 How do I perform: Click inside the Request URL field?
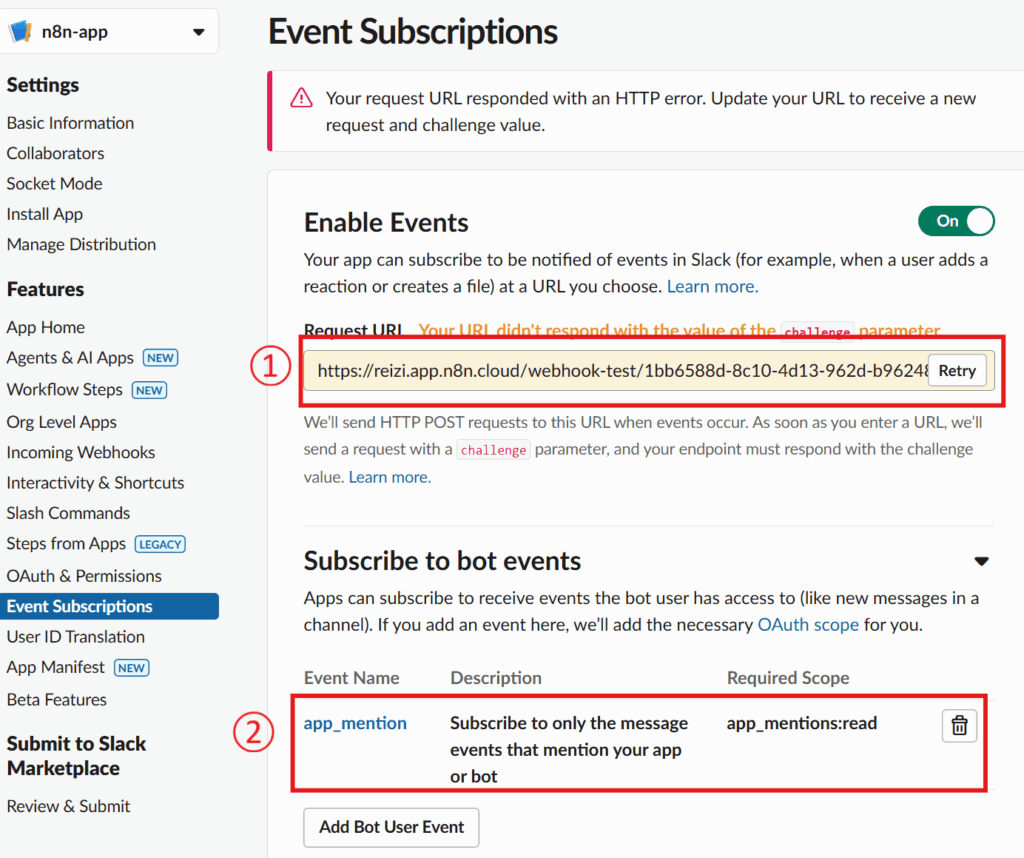click(615, 371)
